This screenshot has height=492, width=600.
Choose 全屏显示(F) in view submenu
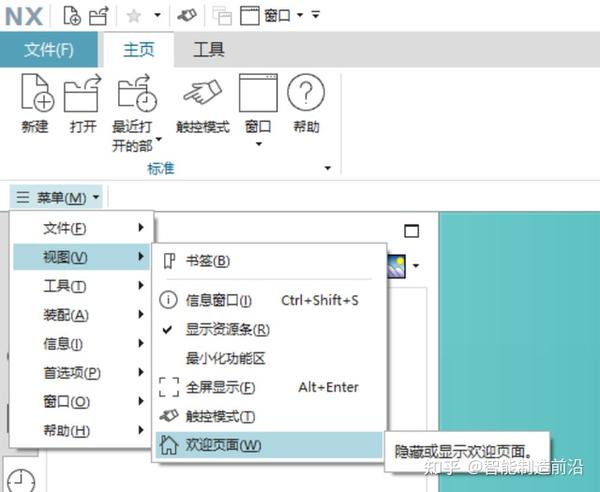[269, 387]
